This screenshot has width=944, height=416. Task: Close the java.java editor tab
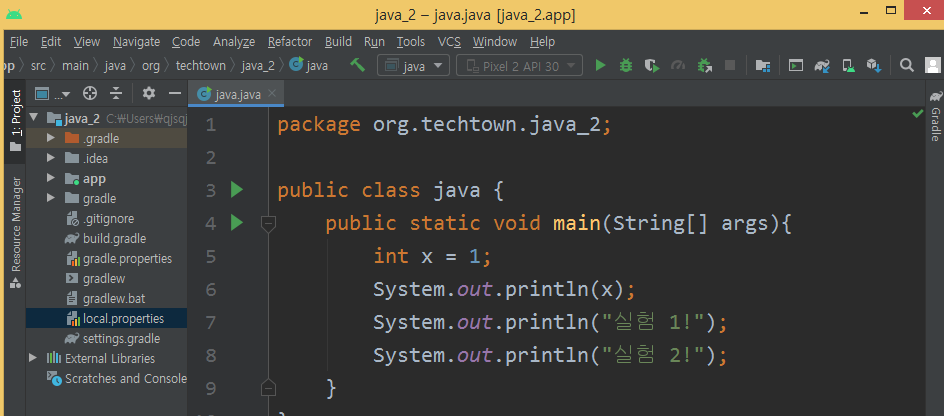pos(272,93)
